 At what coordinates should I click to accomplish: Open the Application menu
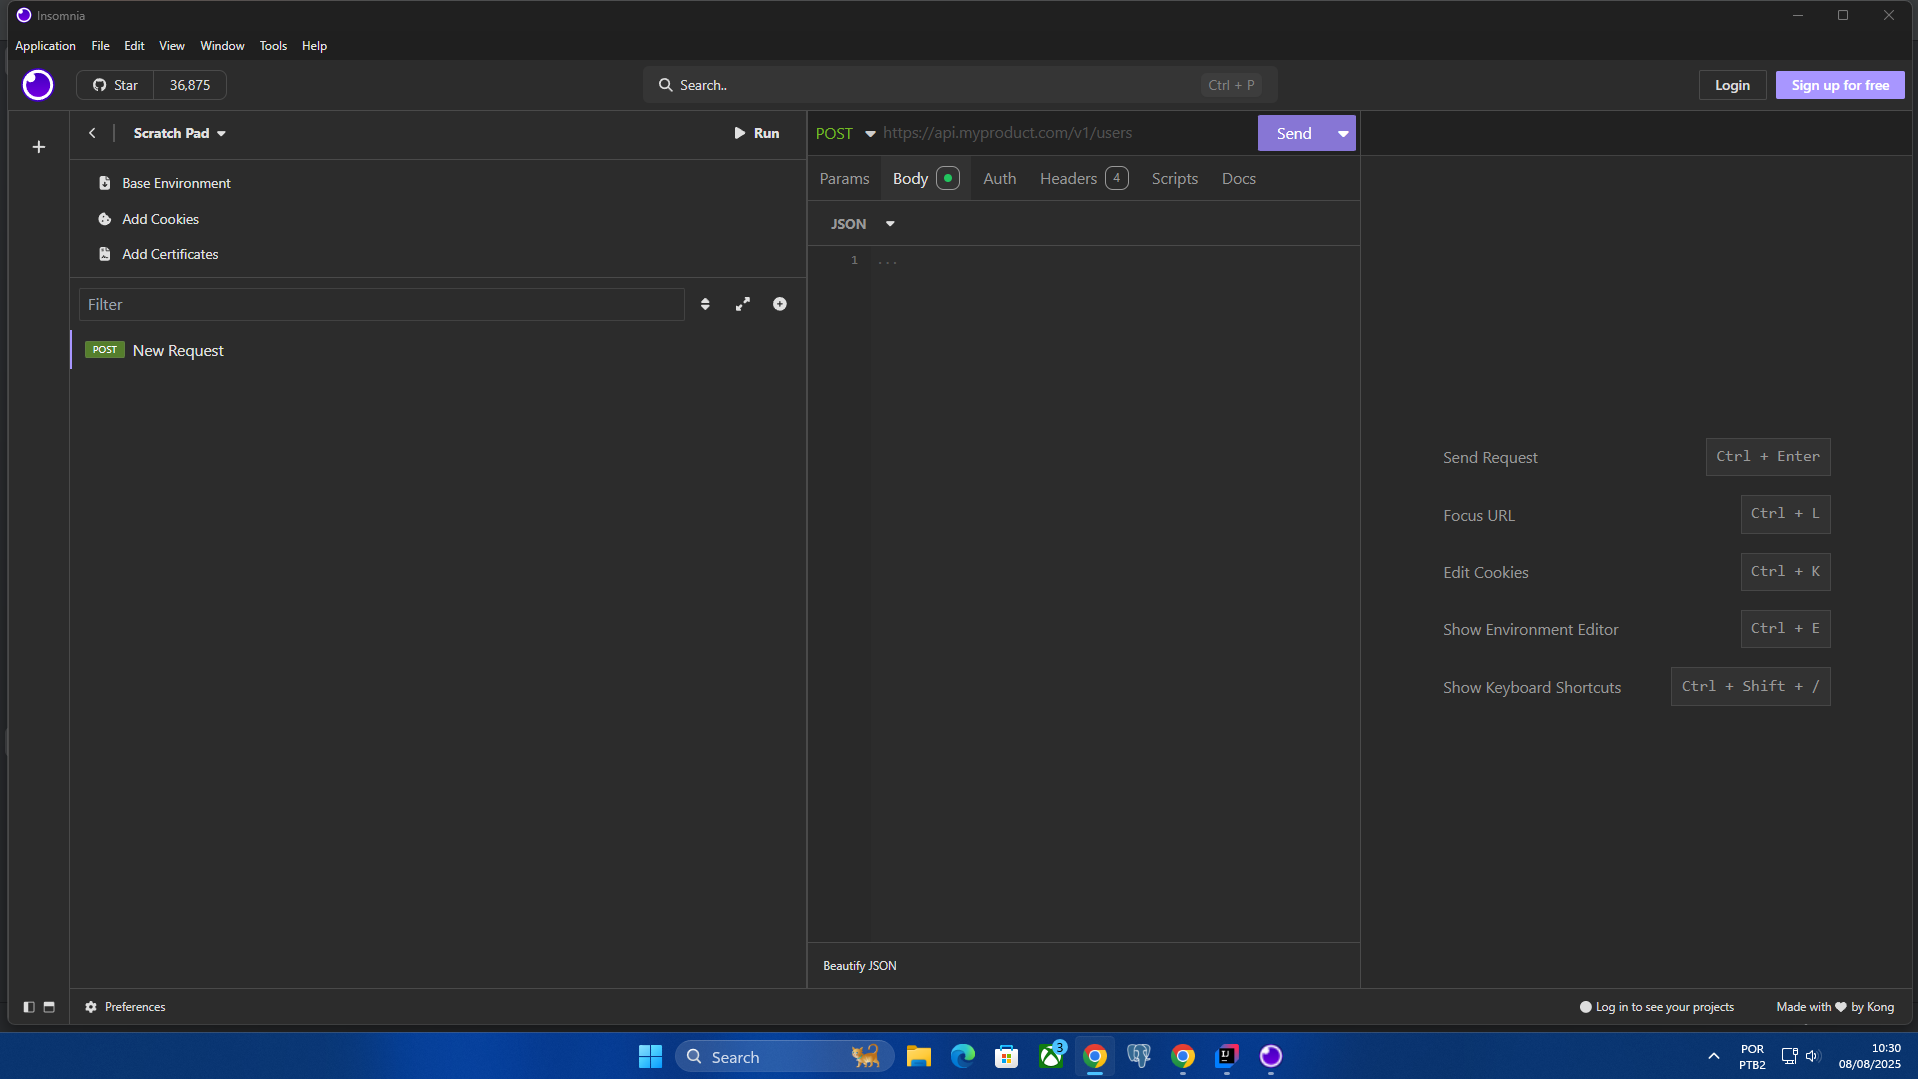[45, 46]
